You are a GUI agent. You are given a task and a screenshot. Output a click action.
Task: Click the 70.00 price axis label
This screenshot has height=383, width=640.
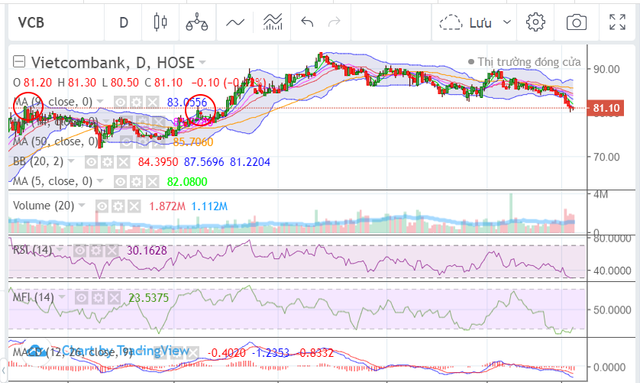[x=607, y=157]
